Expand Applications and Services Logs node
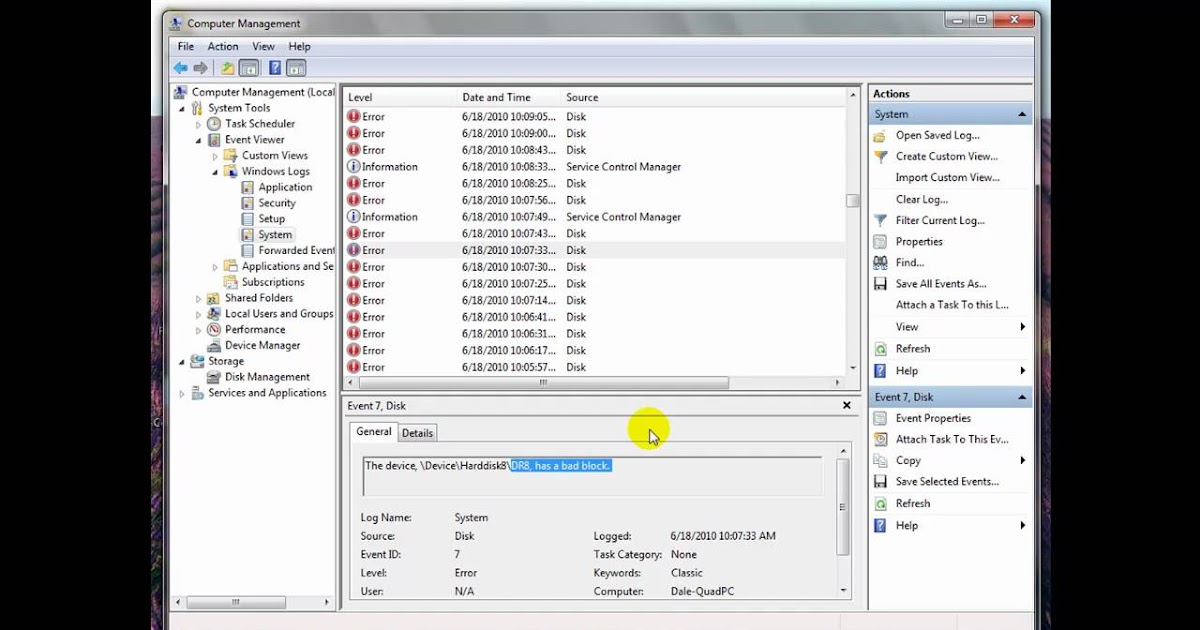The height and width of the screenshot is (630, 1200). click(215, 267)
